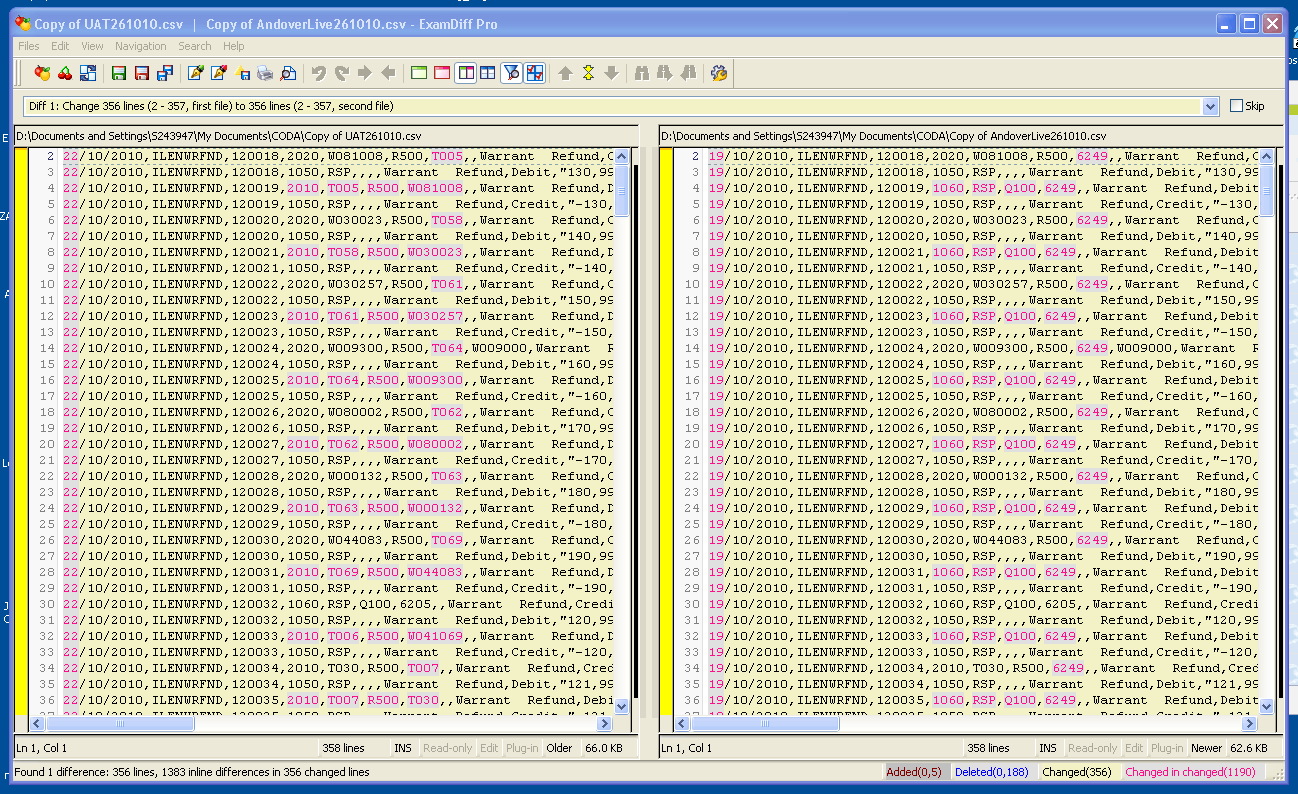Click the Newer label in right status bar
The width and height of the screenshot is (1298, 794).
(x=1206, y=748)
